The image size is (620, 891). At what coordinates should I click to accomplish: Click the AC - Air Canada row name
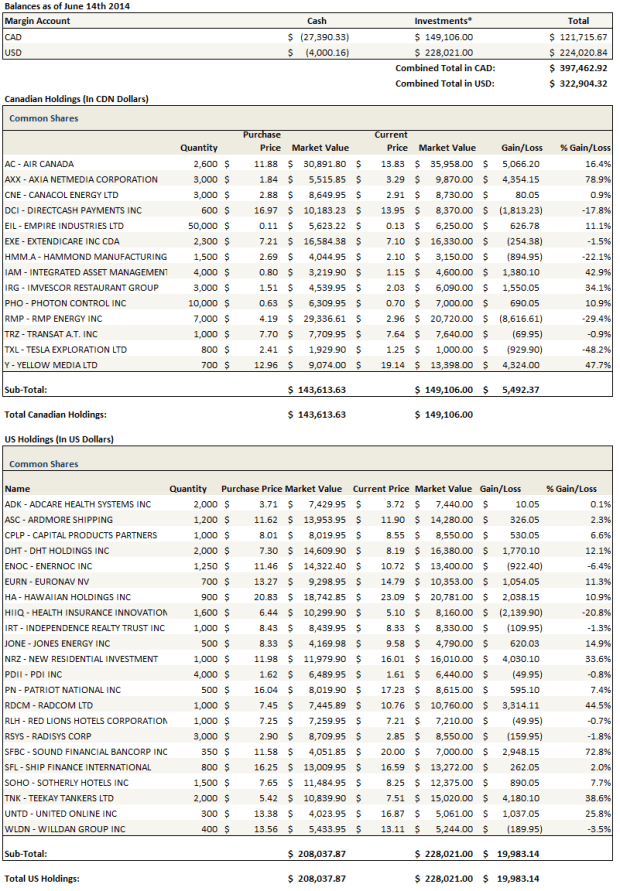[x=39, y=163]
